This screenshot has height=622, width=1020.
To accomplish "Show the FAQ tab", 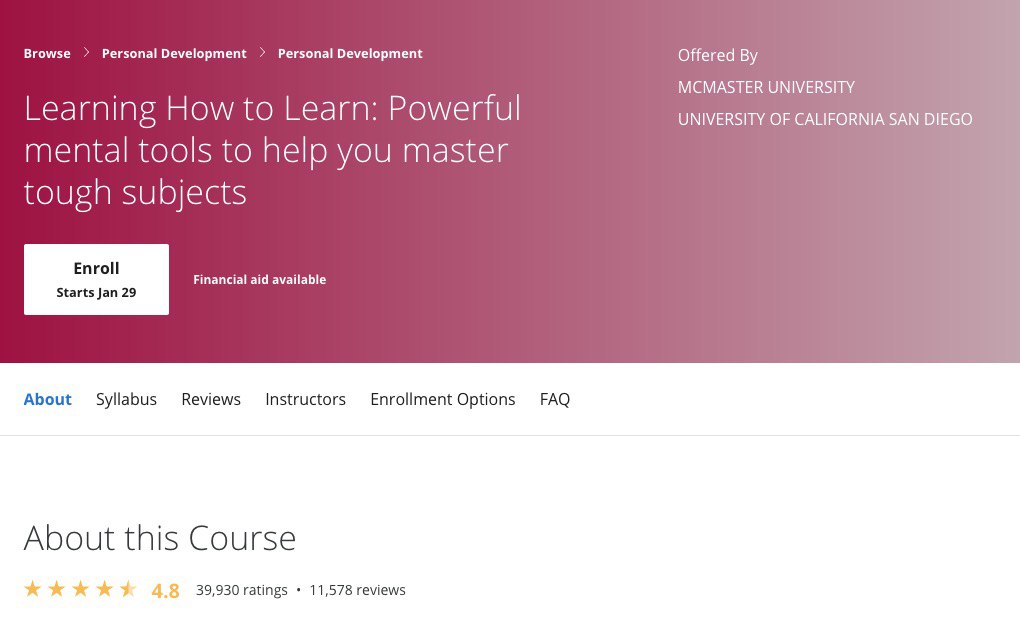I will 555,399.
